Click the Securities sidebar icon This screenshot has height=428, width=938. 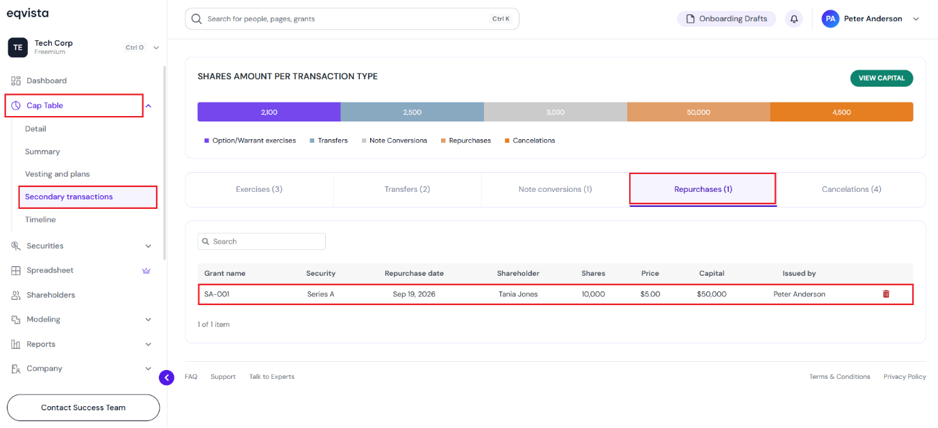tap(16, 246)
